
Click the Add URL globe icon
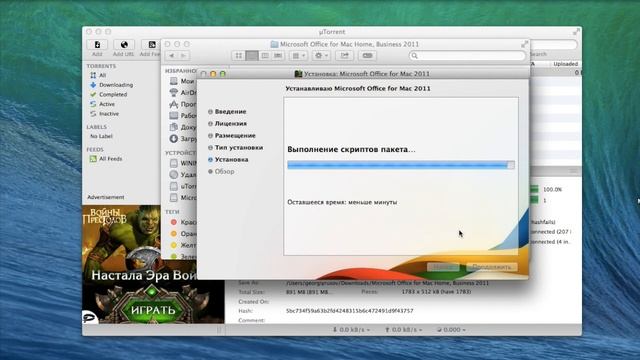coord(124,44)
